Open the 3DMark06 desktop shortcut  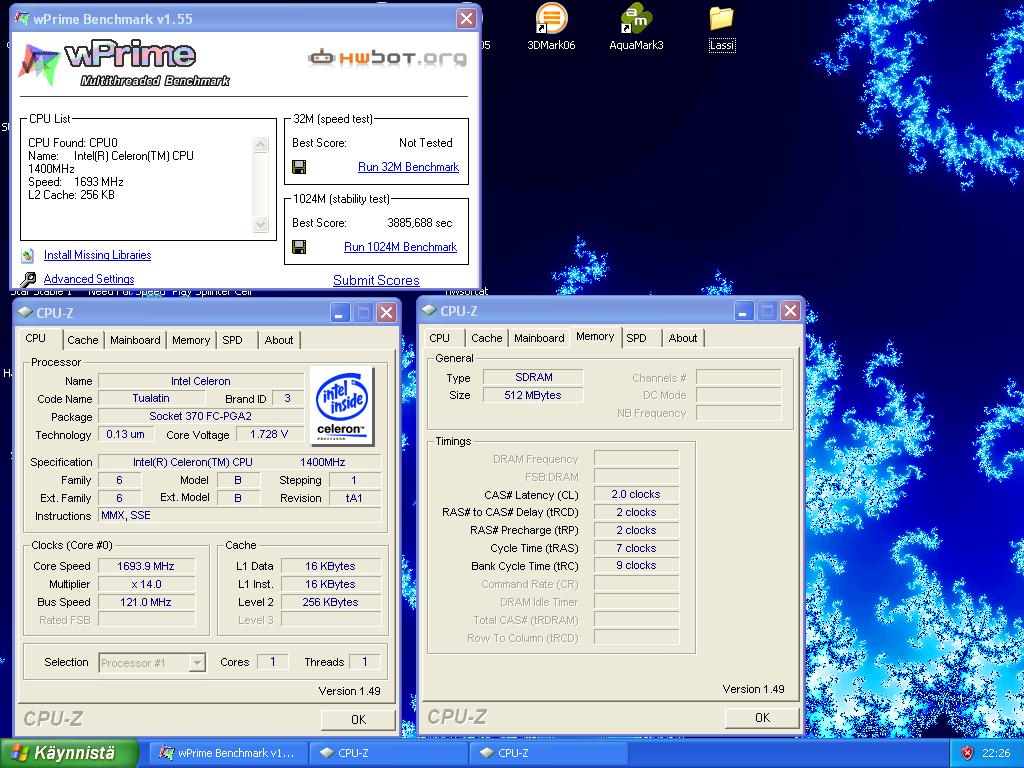pyautogui.click(x=551, y=26)
